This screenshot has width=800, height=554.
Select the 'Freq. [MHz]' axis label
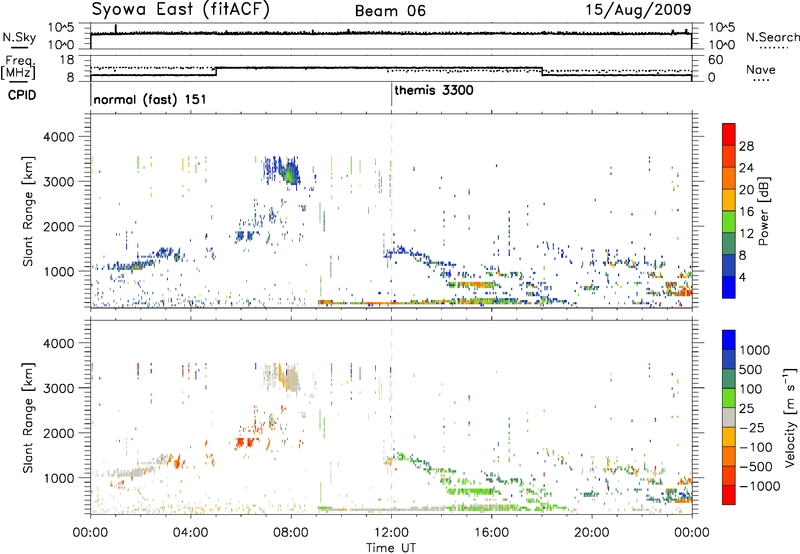click(x=20, y=67)
